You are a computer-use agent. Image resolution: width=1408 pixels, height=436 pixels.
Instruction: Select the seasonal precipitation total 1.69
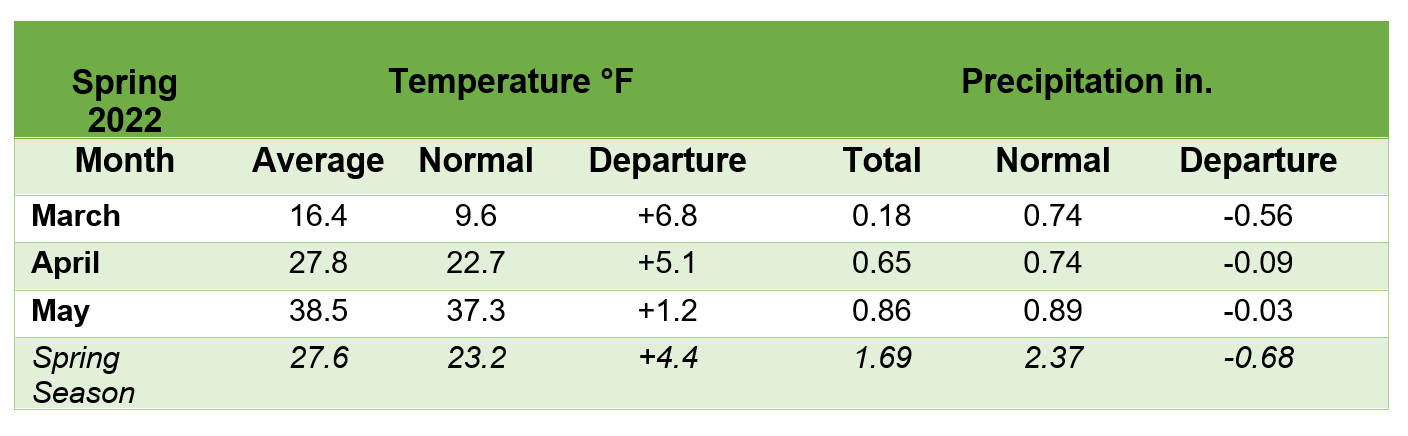(881, 358)
